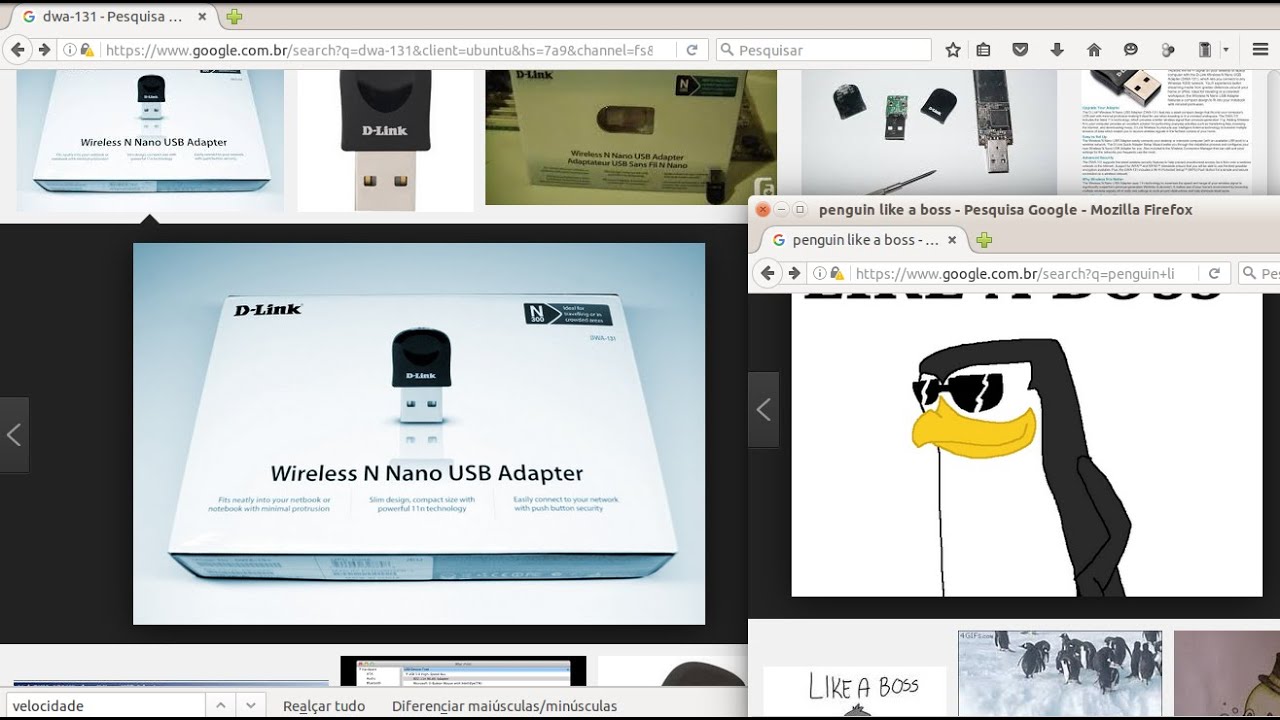The height and width of the screenshot is (720, 1280).
Task: Close the penguin like a boss tab
Action: (952, 240)
